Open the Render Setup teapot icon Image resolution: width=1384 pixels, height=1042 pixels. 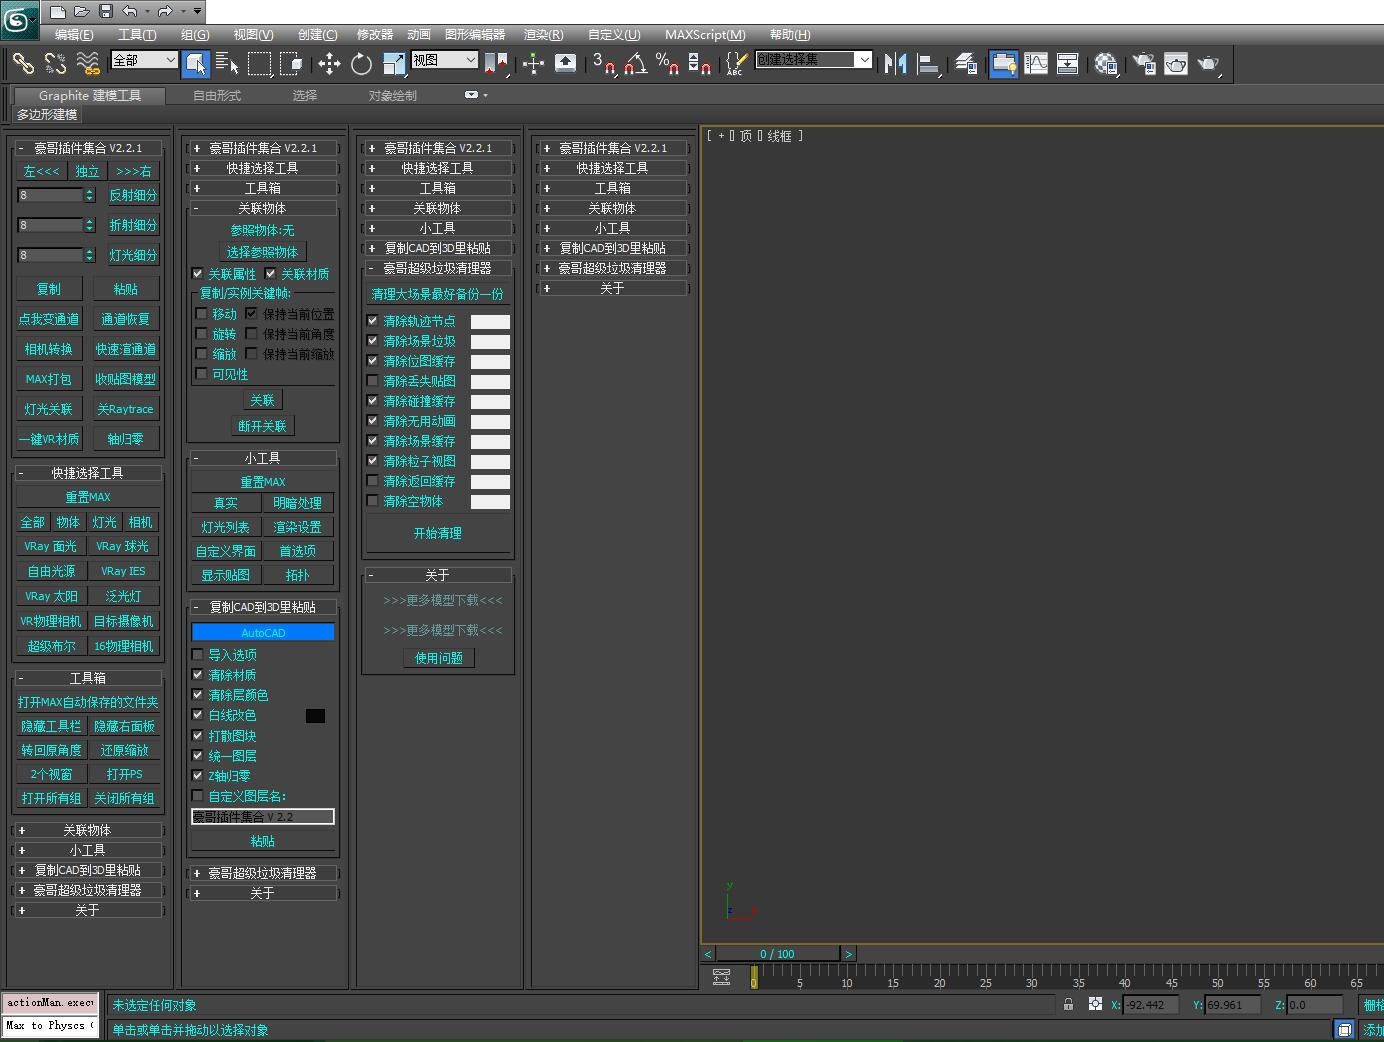(x=1143, y=64)
